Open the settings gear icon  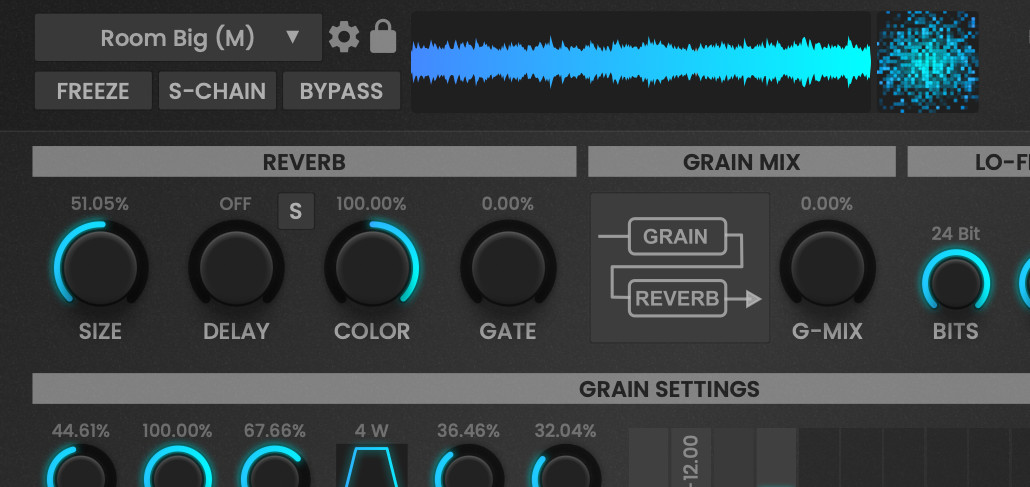click(x=344, y=39)
